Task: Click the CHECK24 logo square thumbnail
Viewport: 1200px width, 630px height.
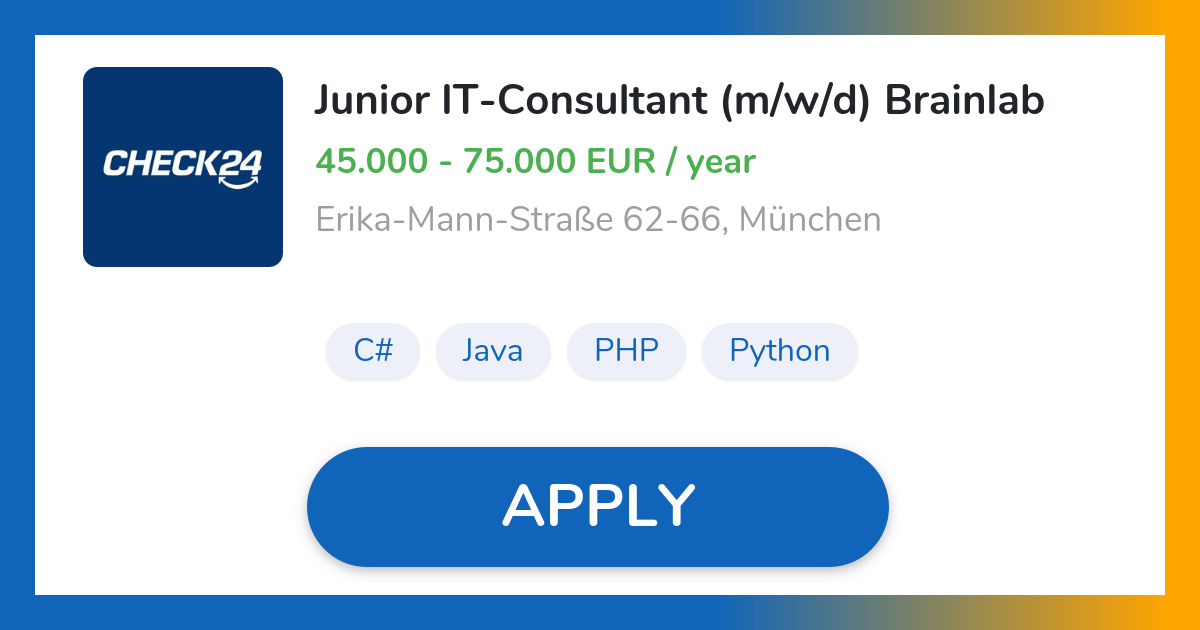Action: pyautogui.click(x=183, y=166)
